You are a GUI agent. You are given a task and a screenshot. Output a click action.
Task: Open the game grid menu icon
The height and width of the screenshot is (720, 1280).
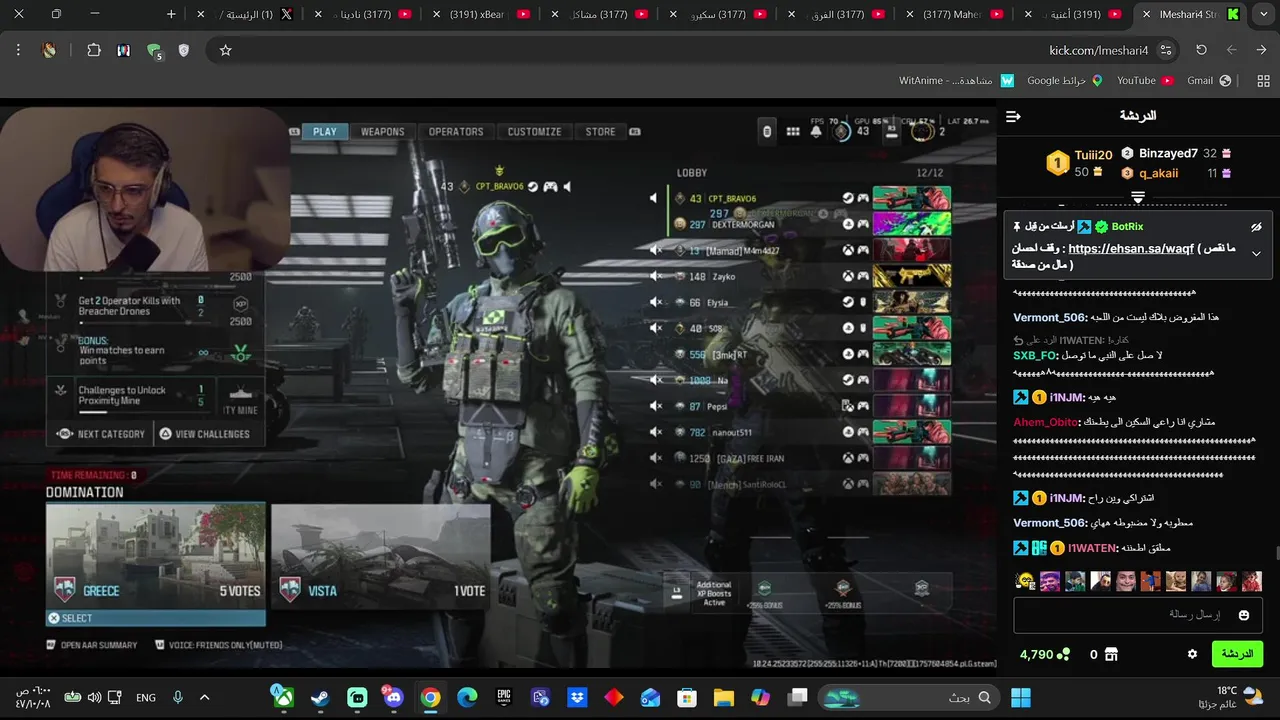(793, 131)
